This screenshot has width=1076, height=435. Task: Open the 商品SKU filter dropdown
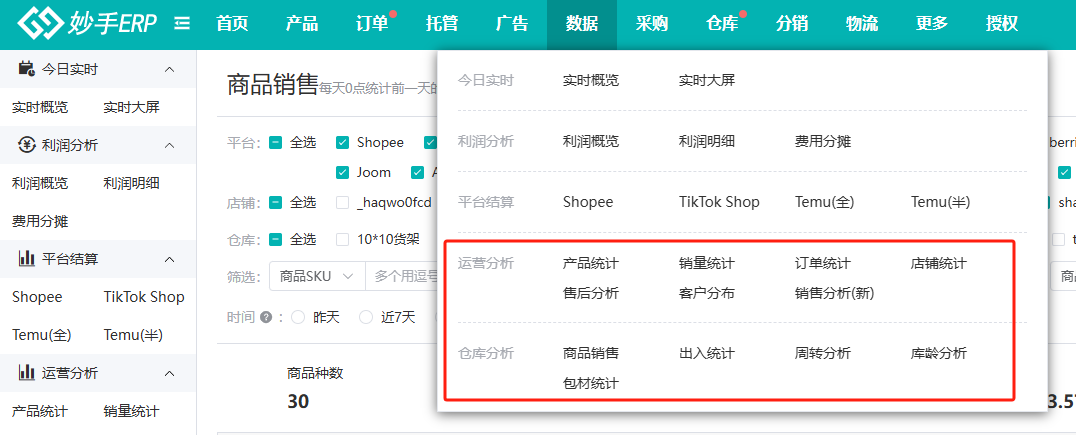tap(317, 277)
